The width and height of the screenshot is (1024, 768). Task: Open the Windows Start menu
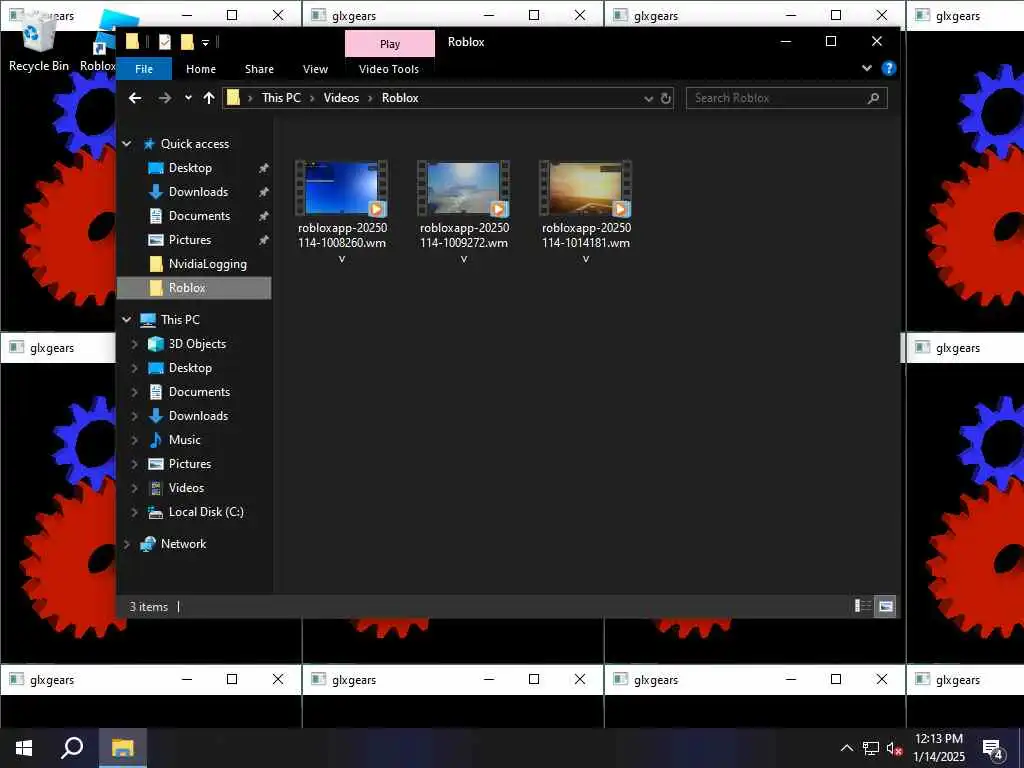point(24,748)
